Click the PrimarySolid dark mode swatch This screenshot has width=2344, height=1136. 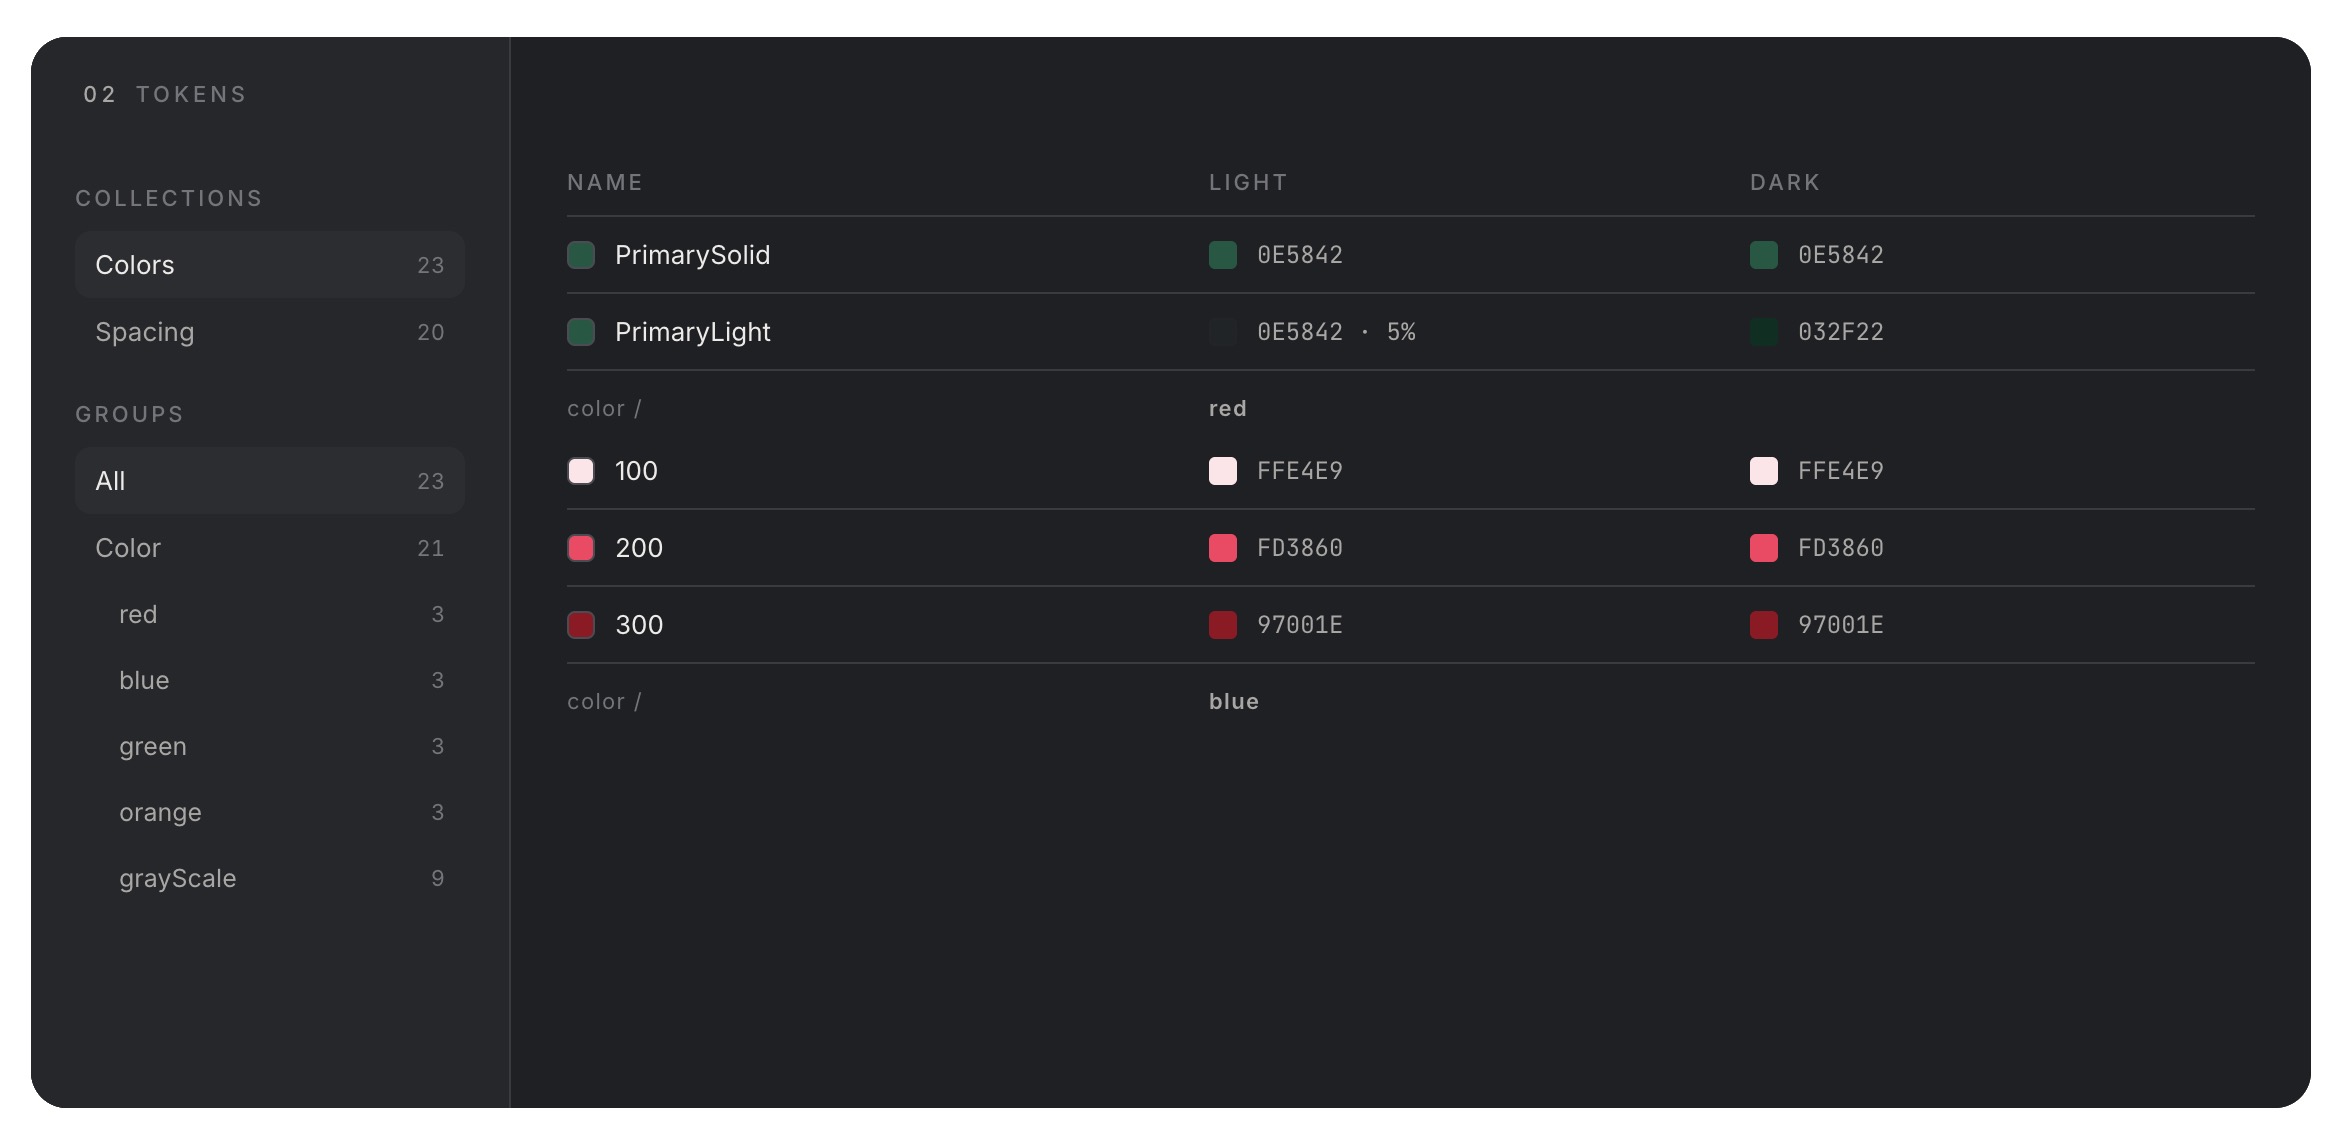[1764, 255]
